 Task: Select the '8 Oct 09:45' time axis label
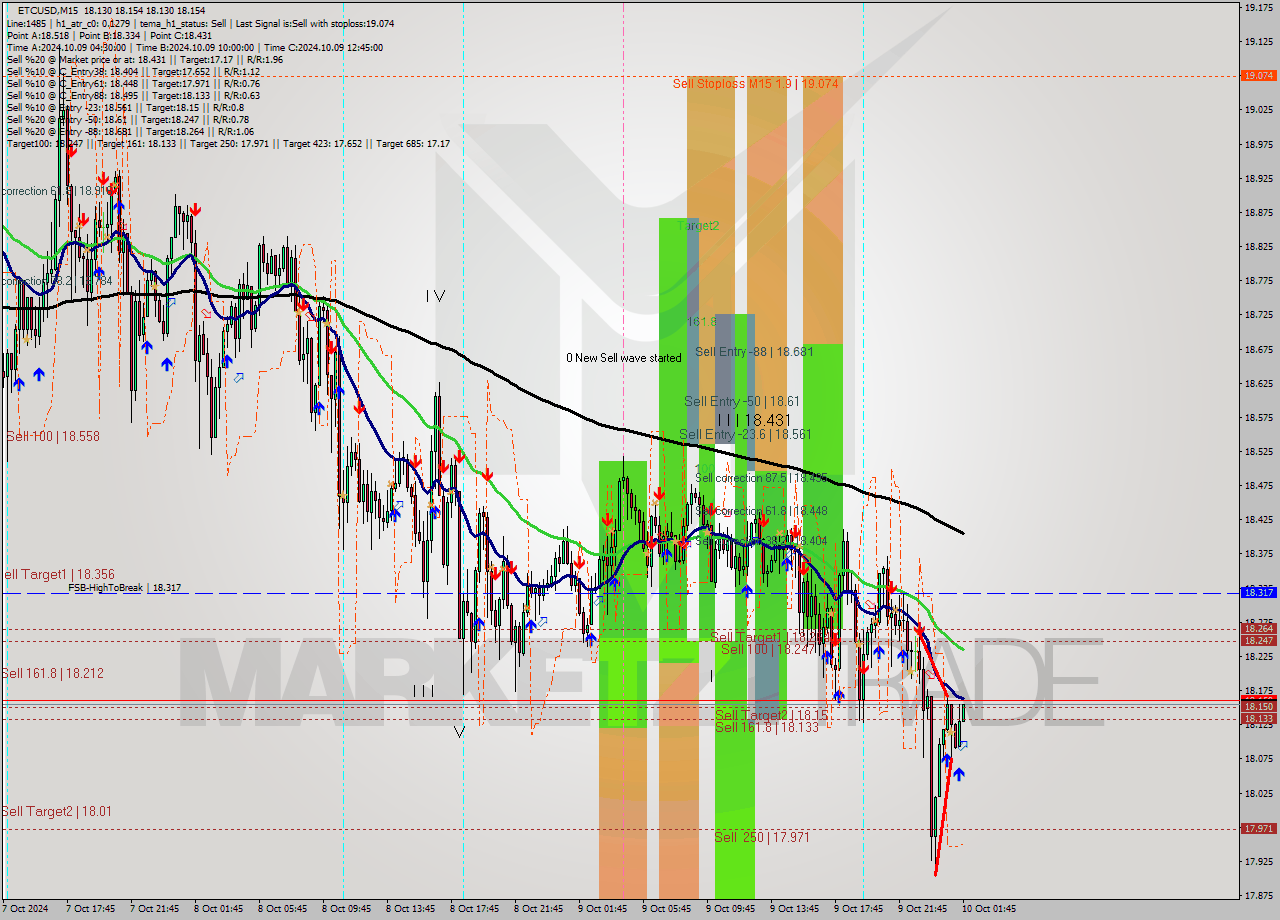coord(346,909)
